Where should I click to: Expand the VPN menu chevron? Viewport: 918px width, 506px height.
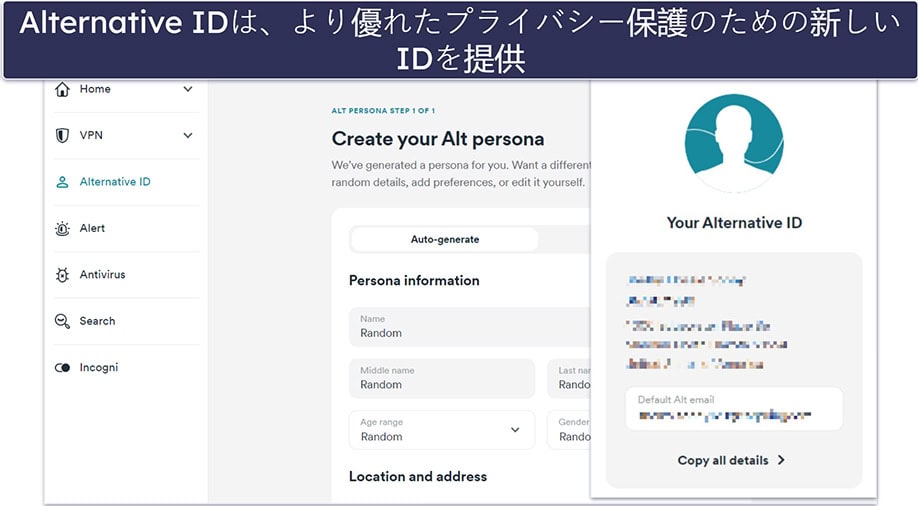click(188, 135)
